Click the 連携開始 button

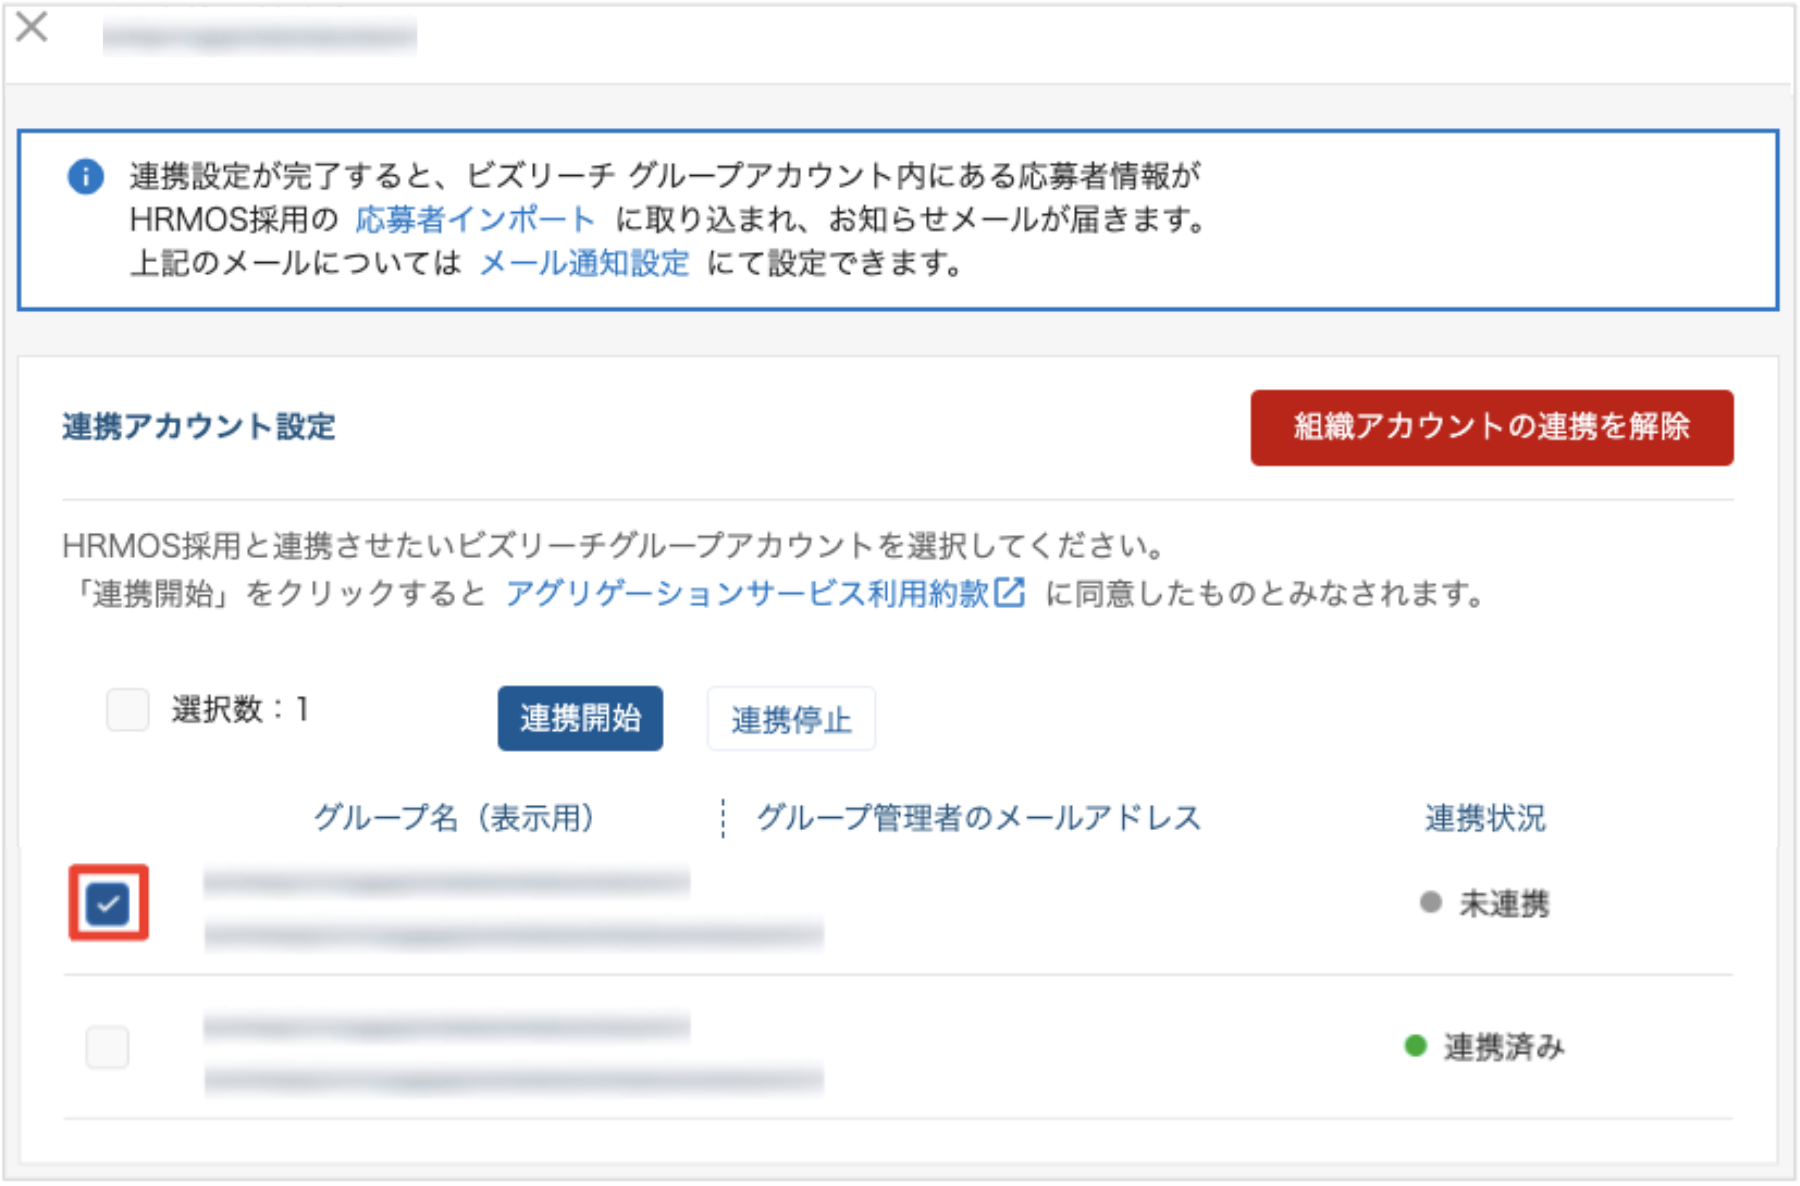(x=580, y=718)
